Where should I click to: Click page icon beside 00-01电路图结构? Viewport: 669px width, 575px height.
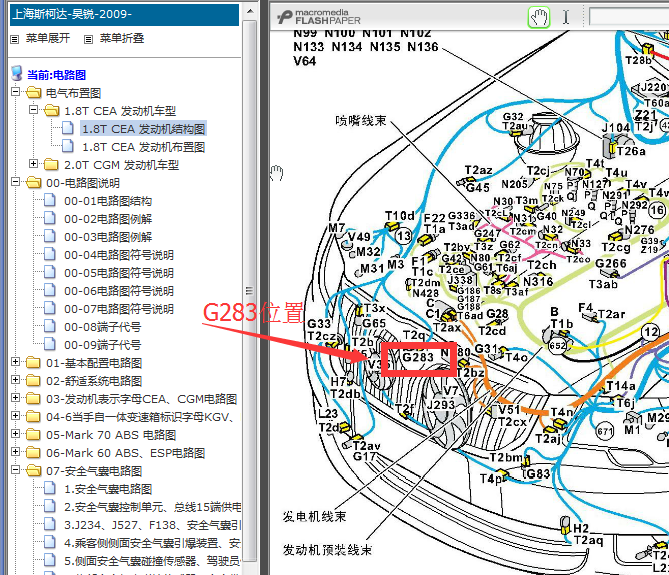tap(50, 200)
